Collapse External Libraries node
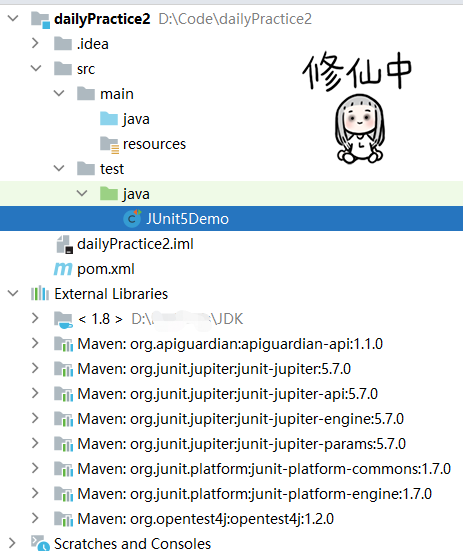 pyautogui.click(x=13, y=293)
